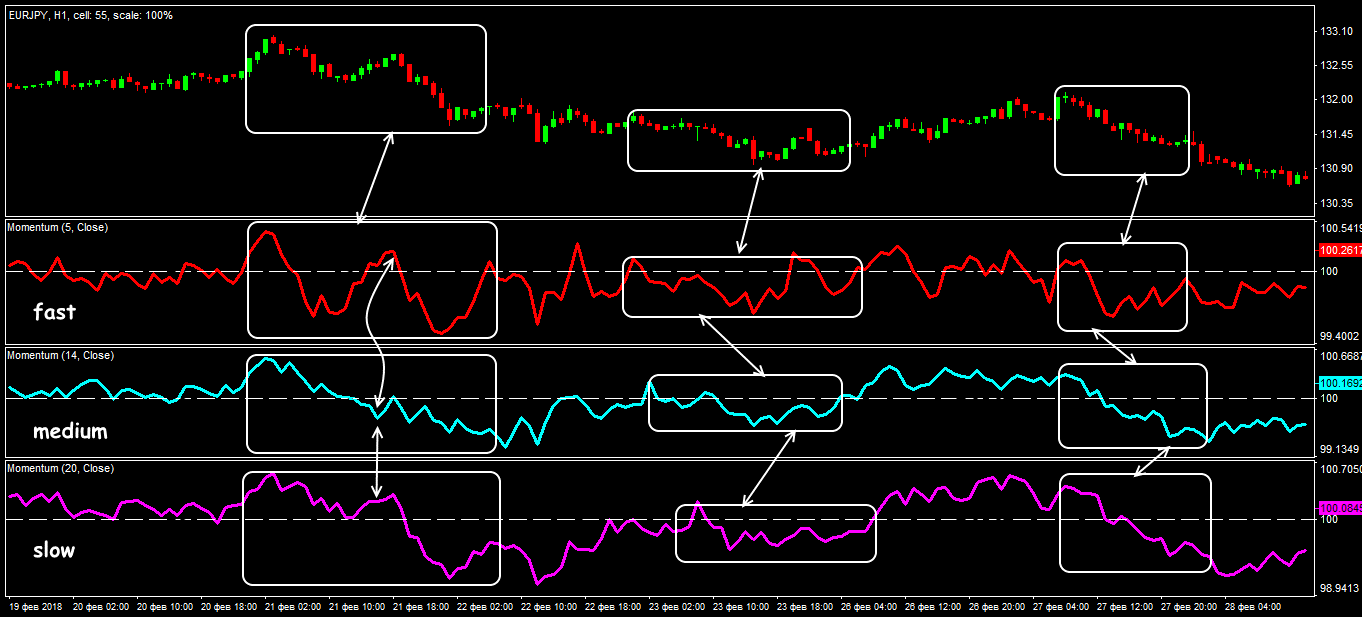Click the 100.6687 value on medium momentum axis
1362x617 pixels.
(x=1340, y=357)
